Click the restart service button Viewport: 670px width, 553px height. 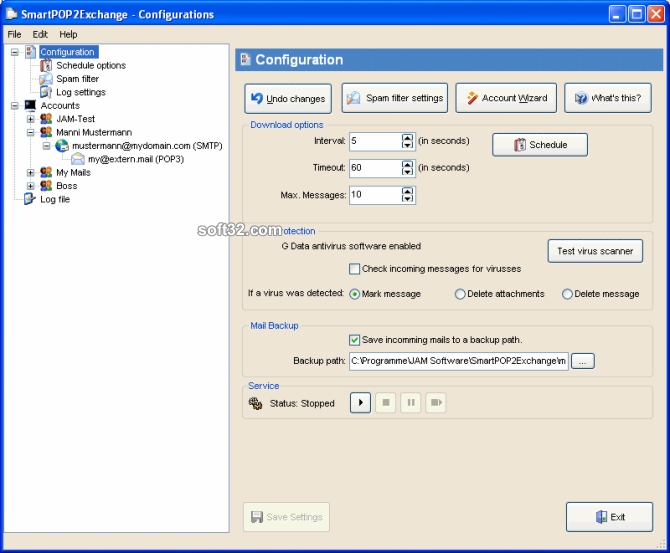[x=436, y=403]
